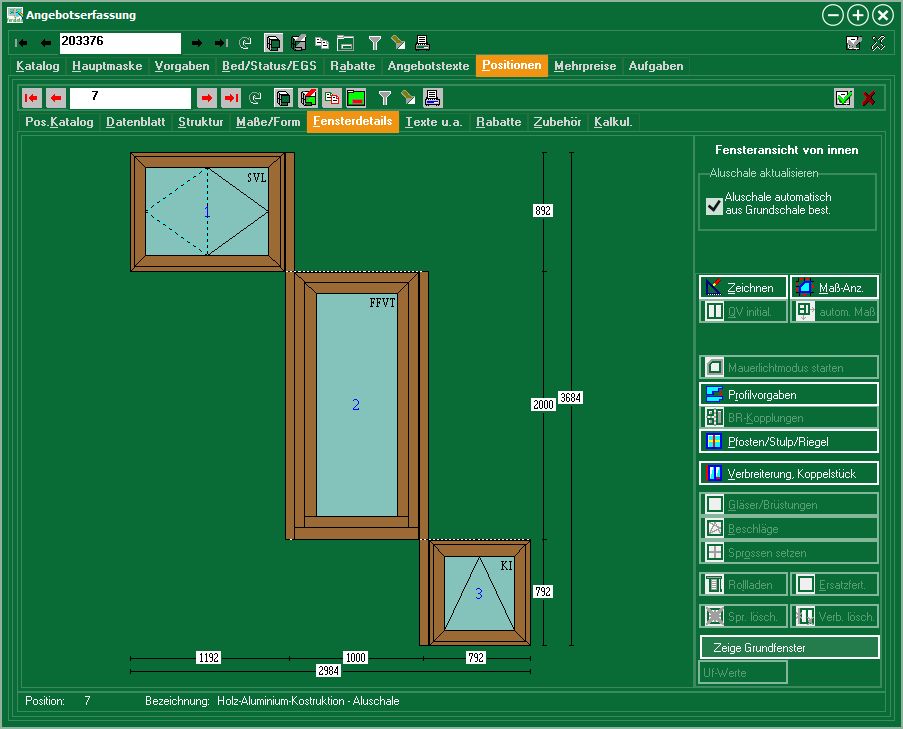This screenshot has width=903, height=729.
Task: Open the Vorgaben tab
Action: tap(182, 66)
